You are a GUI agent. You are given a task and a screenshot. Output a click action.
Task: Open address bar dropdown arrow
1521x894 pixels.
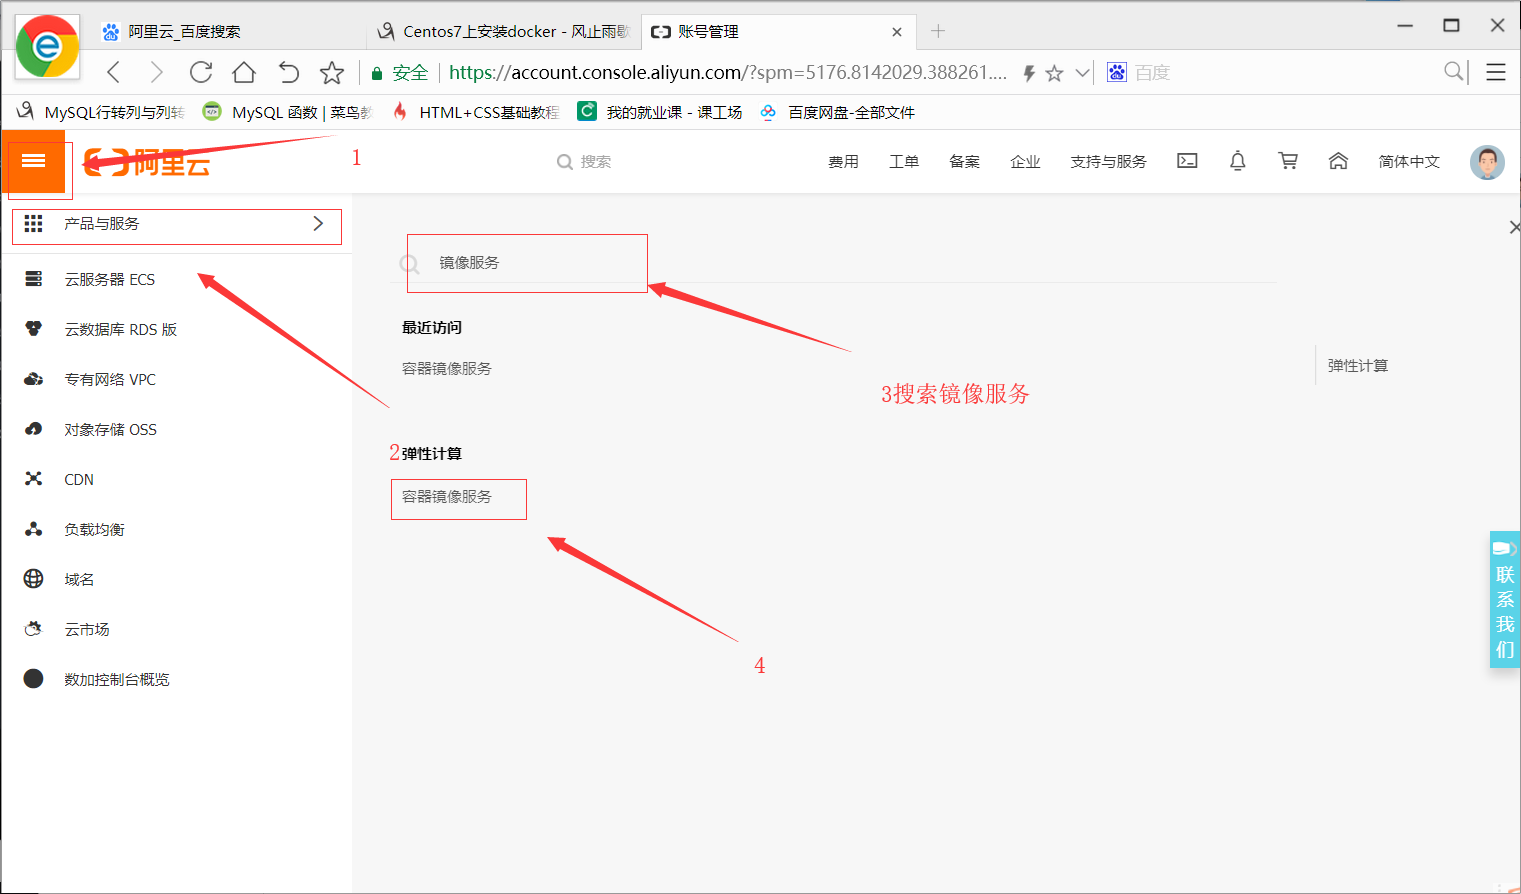pos(1082,73)
